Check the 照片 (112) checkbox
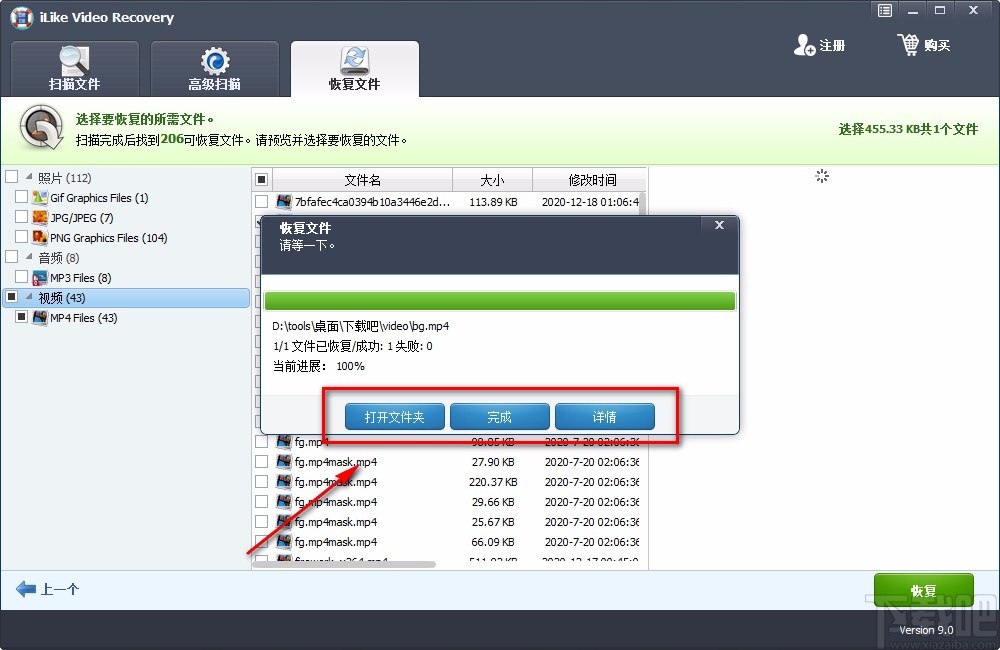The width and height of the screenshot is (1000, 650). [12, 177]
